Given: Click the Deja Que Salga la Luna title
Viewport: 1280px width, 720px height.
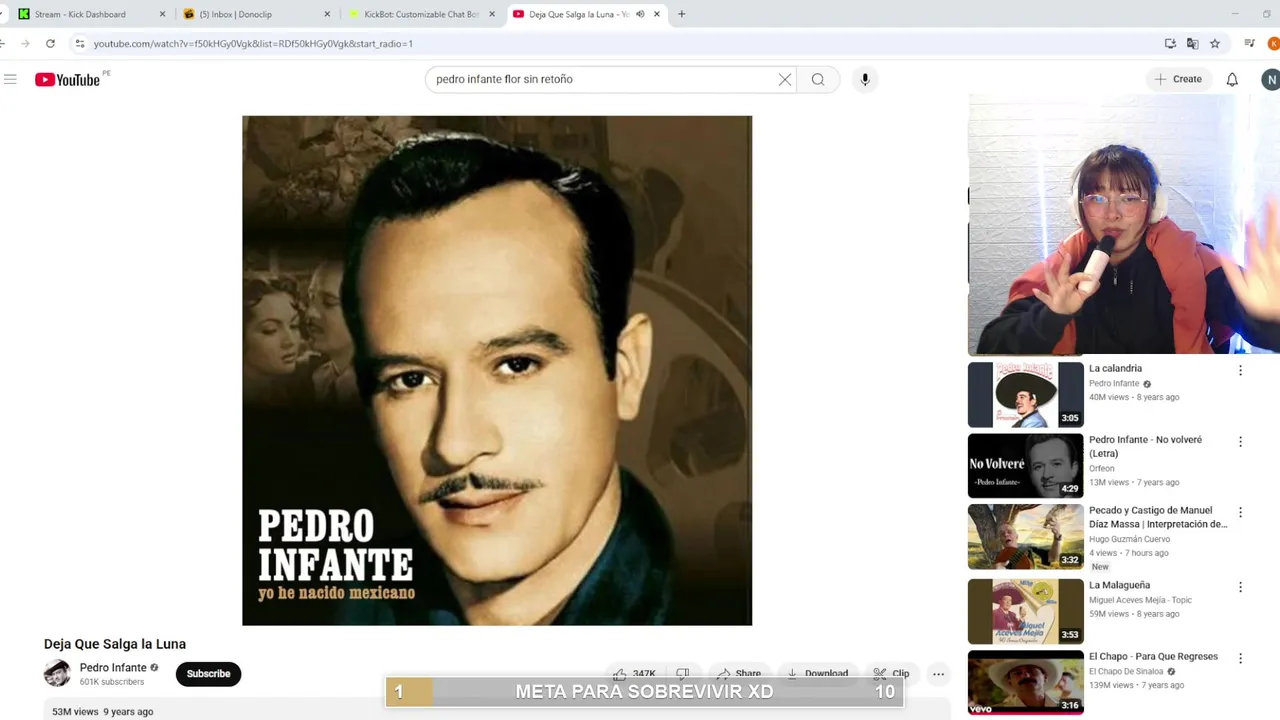Looking at the screenshot, I should pos(115,644).
